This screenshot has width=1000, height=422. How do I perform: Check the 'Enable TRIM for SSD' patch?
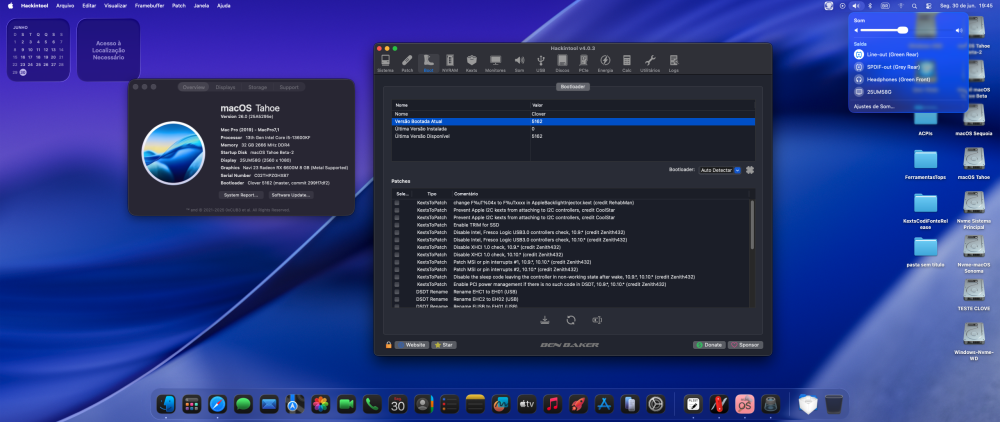[x=397, y=225]
